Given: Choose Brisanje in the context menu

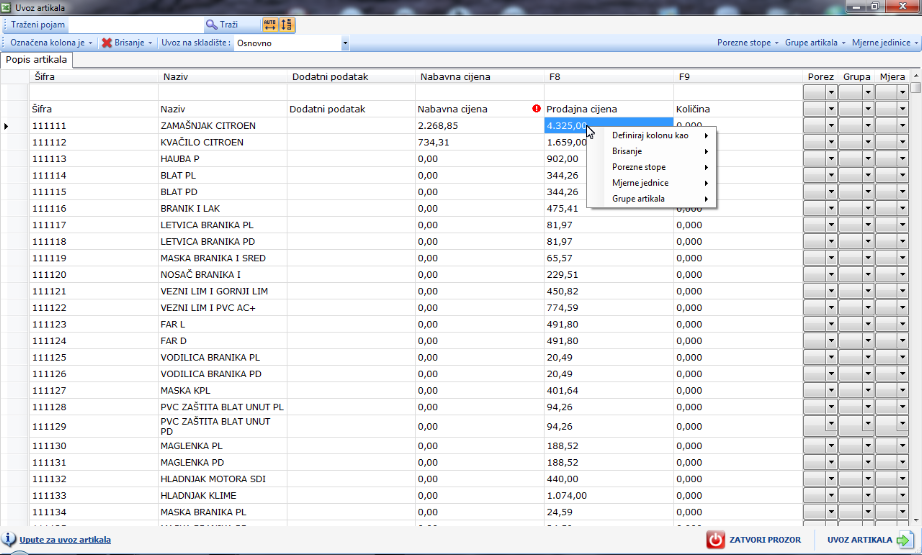Looking at the screenshot, I should coord(652,151).
